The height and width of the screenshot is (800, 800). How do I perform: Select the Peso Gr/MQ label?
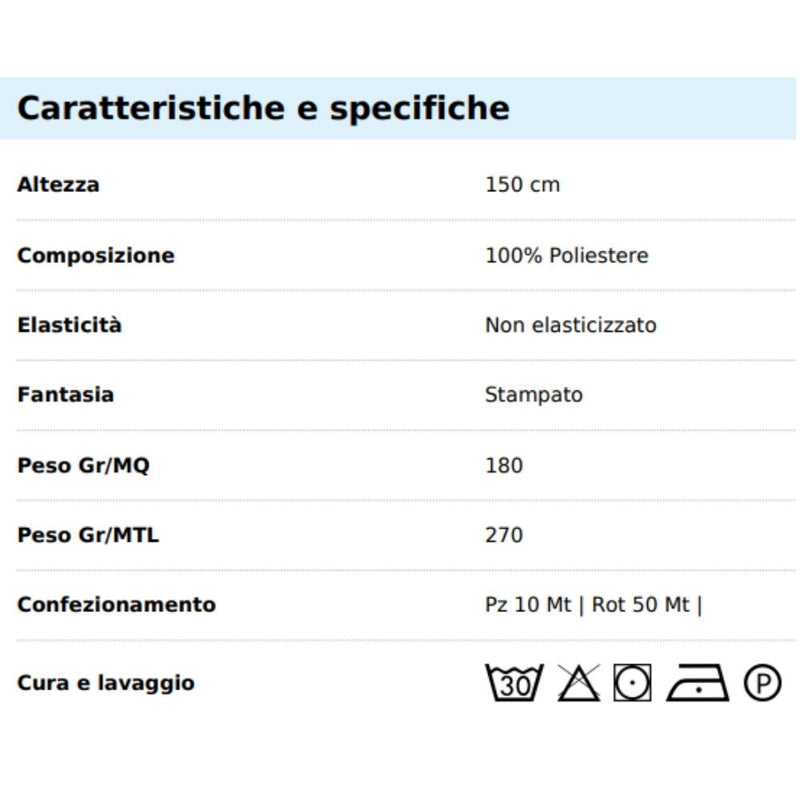point(84,465)
